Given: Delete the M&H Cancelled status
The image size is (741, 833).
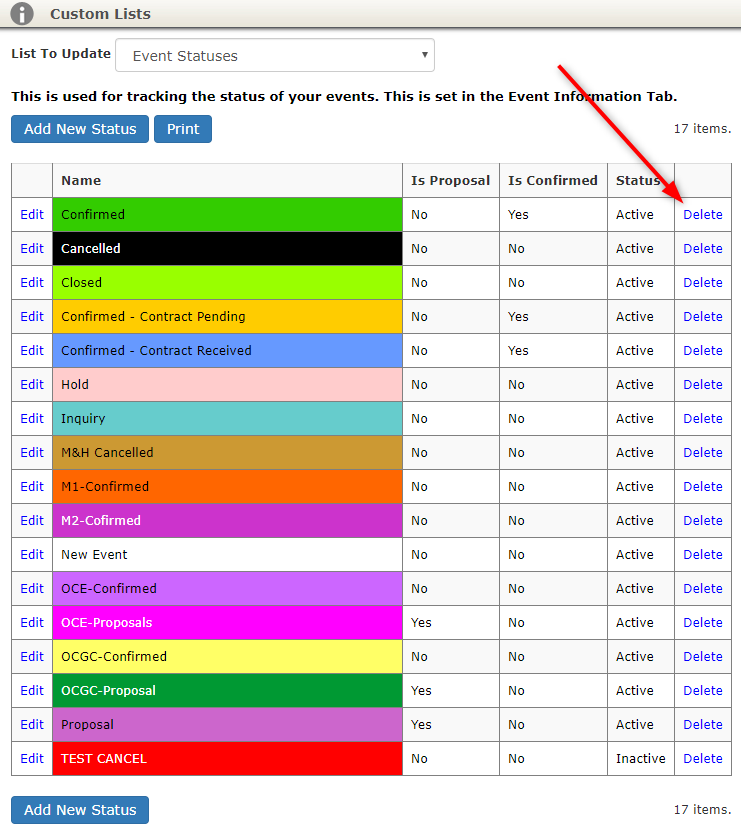Looking at the screenshot, I should [x=703, y=453].
